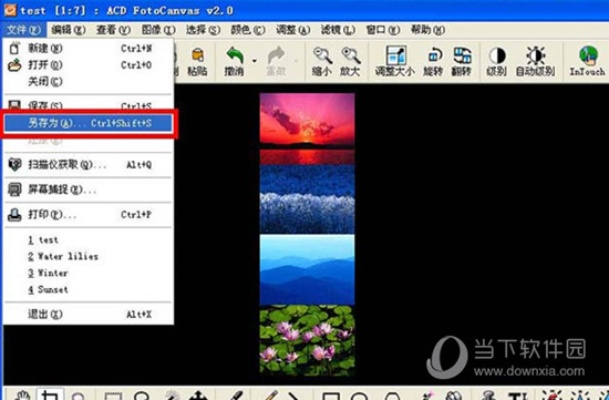Image resolution: width=609 pixels, height=400 pixels.
Task: Choose Screen Capture (屏幕捕捉) entry
Action: point(88,190)
